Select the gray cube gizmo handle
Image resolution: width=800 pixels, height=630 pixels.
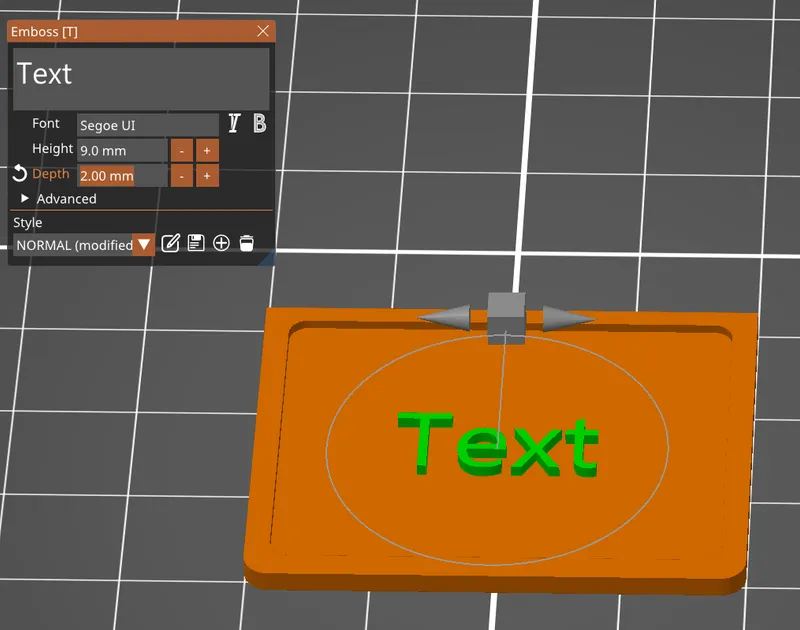coord(506,317)
